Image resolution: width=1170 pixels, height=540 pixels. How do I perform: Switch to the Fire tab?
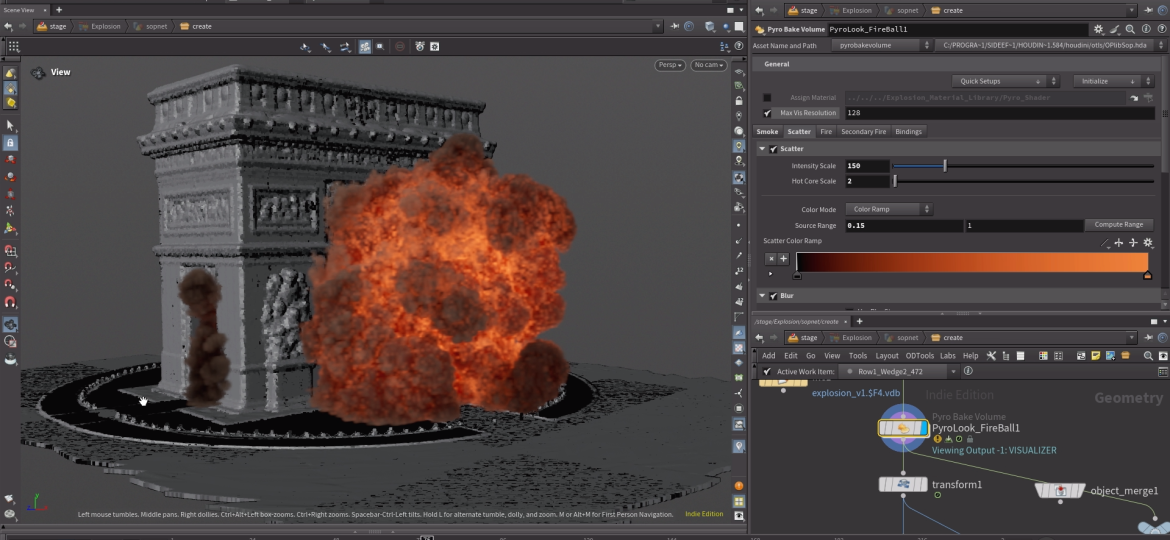(x=826, y=131)
